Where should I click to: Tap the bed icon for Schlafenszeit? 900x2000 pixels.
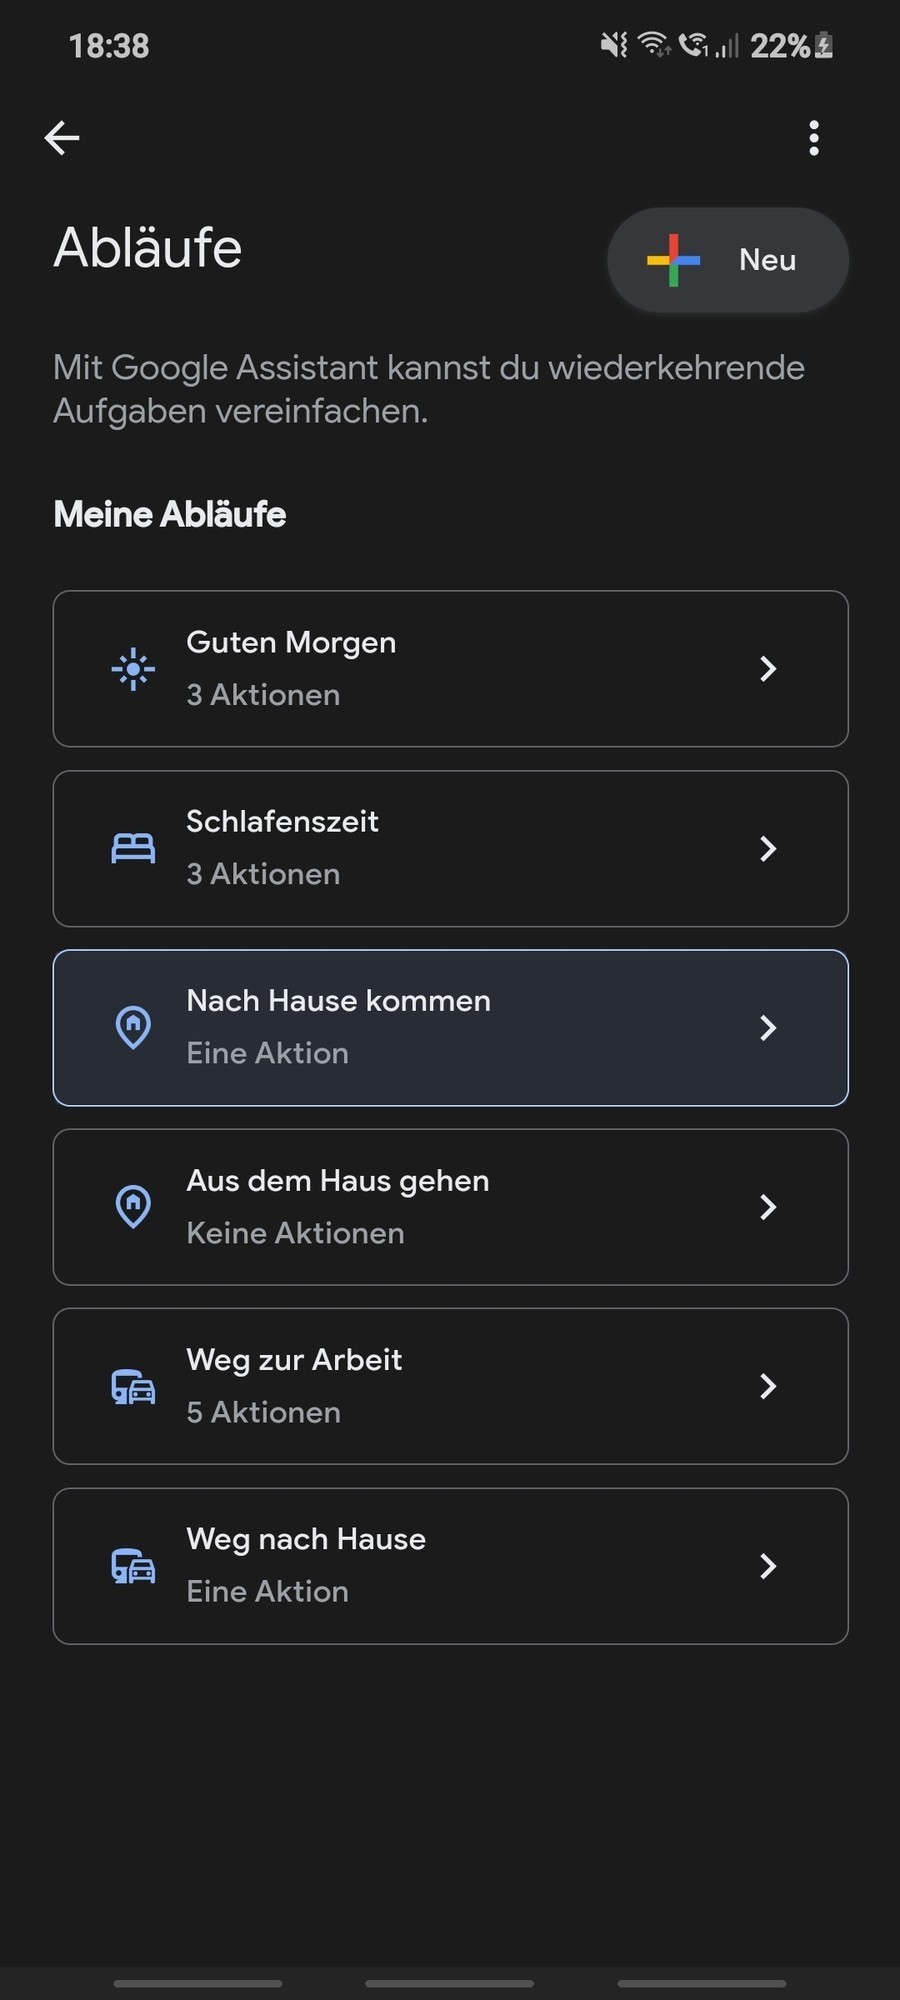coord(133,848)
